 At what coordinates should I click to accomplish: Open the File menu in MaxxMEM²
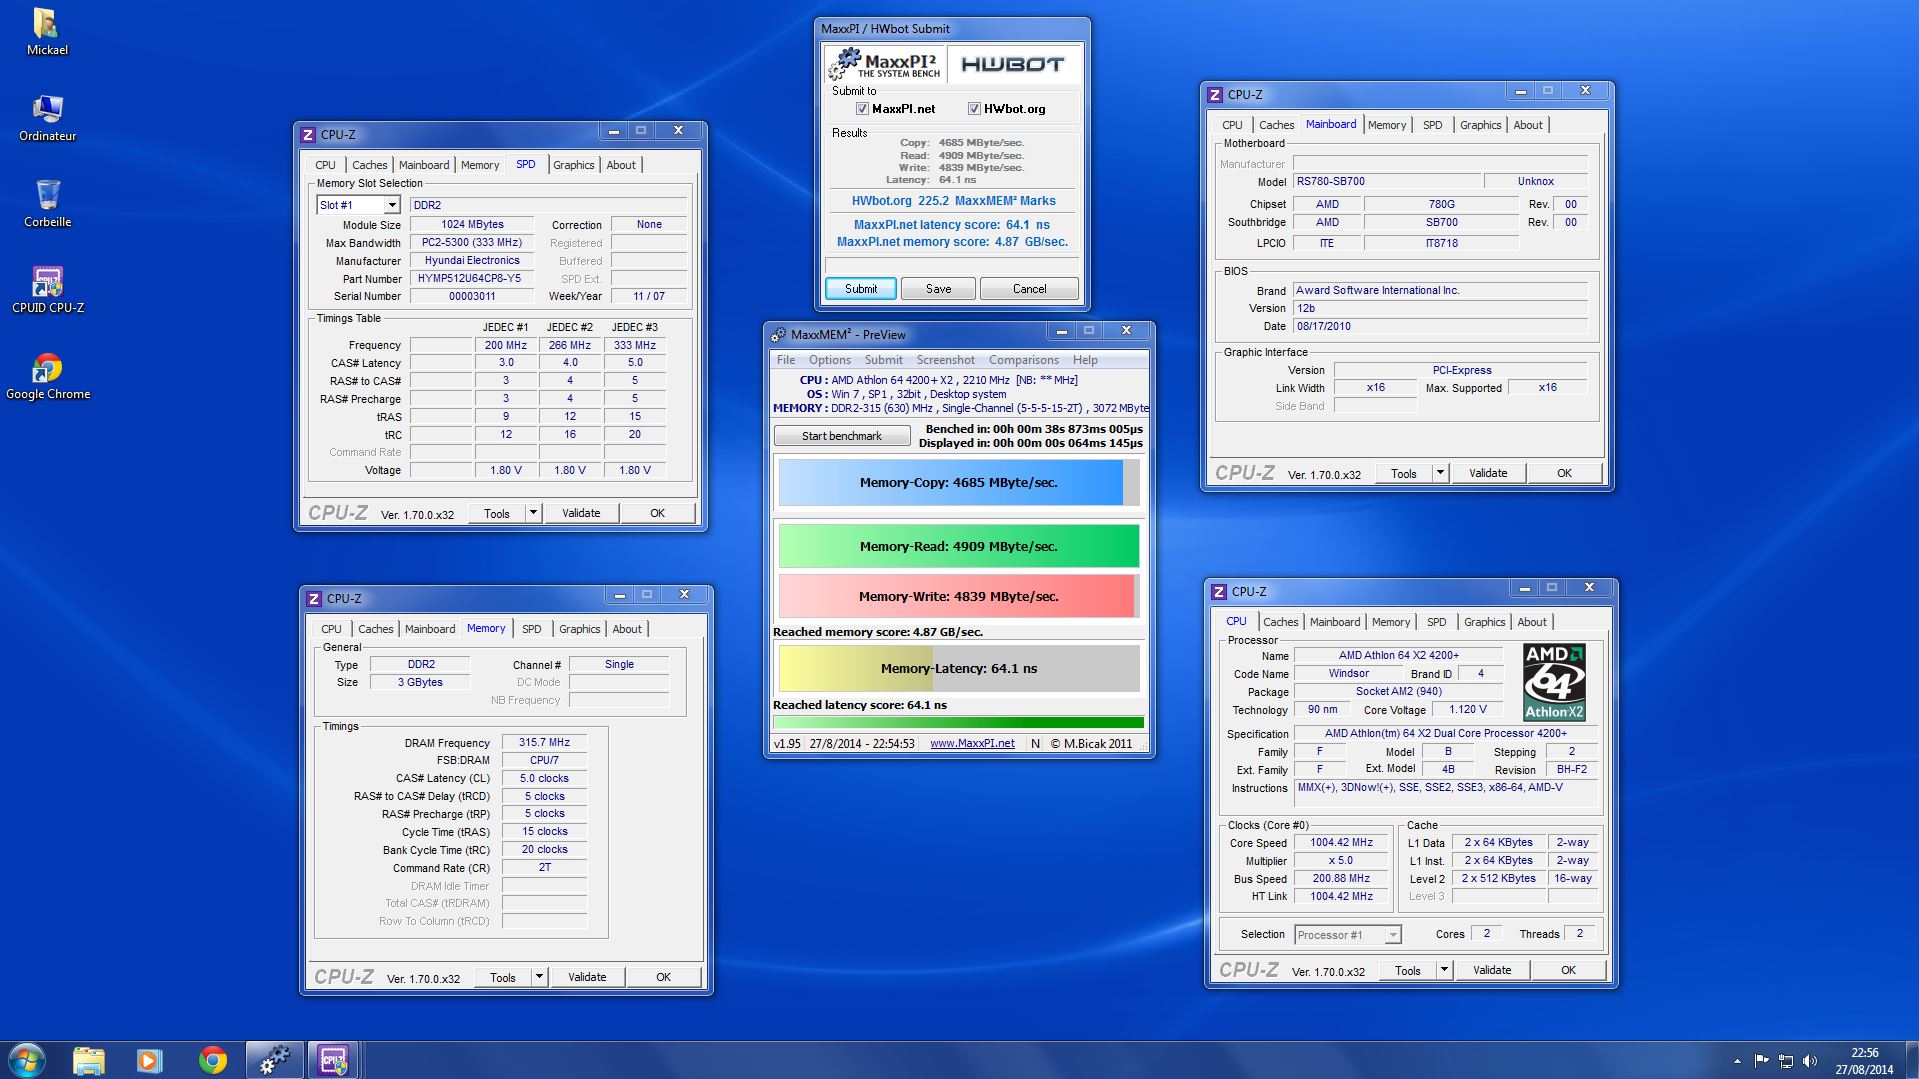(x=786, y=360)
